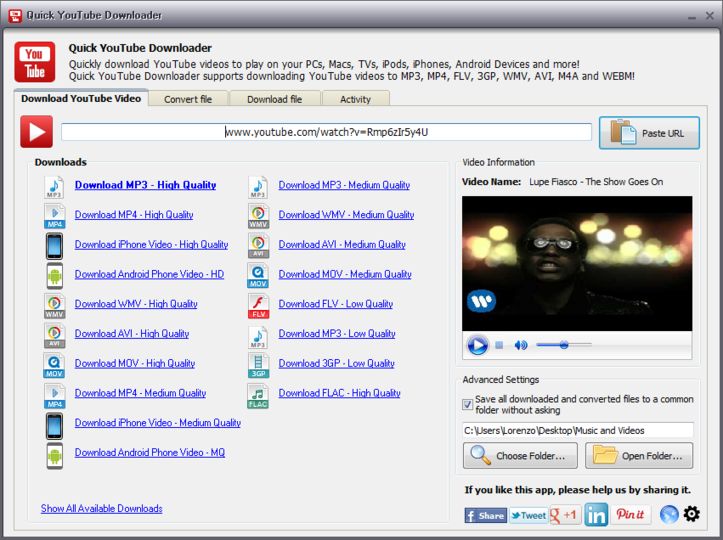Click Download MOV - Medium Quality link
The image size is (723, 540).
(x=345, y=274)
